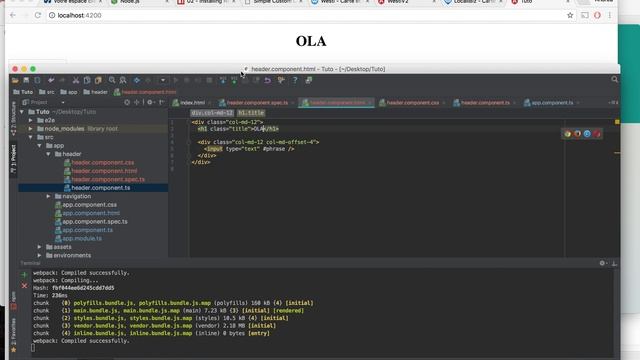
Task: Open in Firefox via editor browser icon
Action: pyautogui.click(x=577, y=134)
